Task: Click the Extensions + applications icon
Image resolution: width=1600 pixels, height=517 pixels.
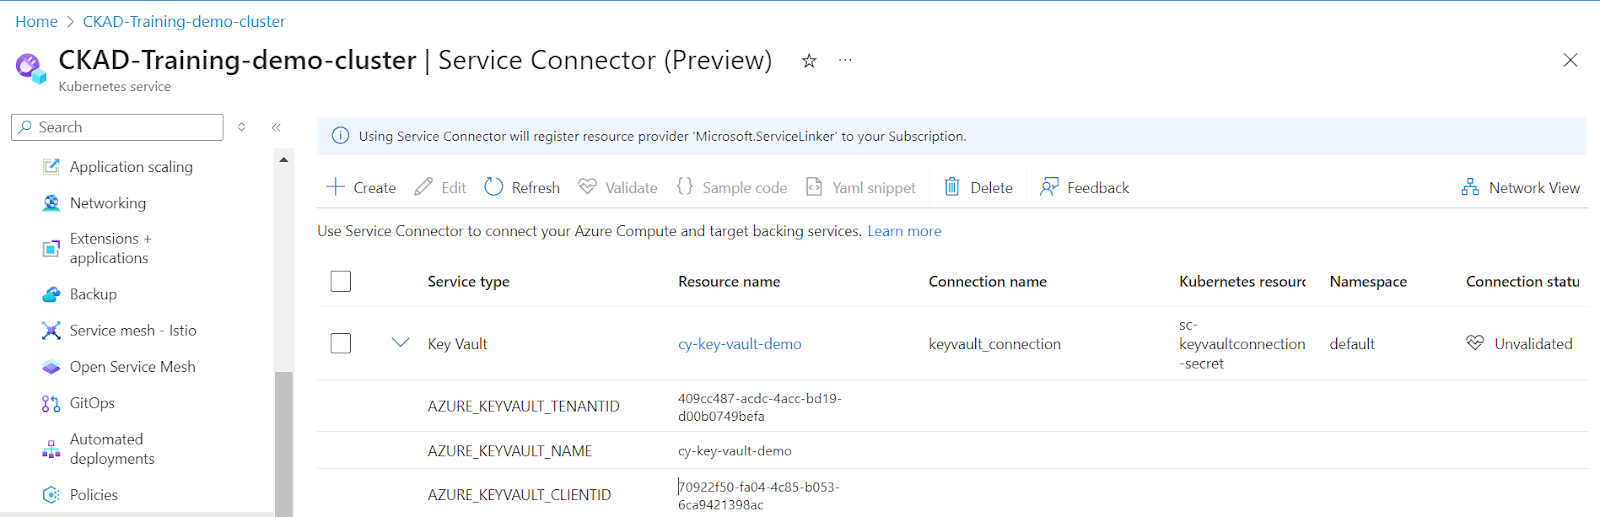Action: [51, 248]
